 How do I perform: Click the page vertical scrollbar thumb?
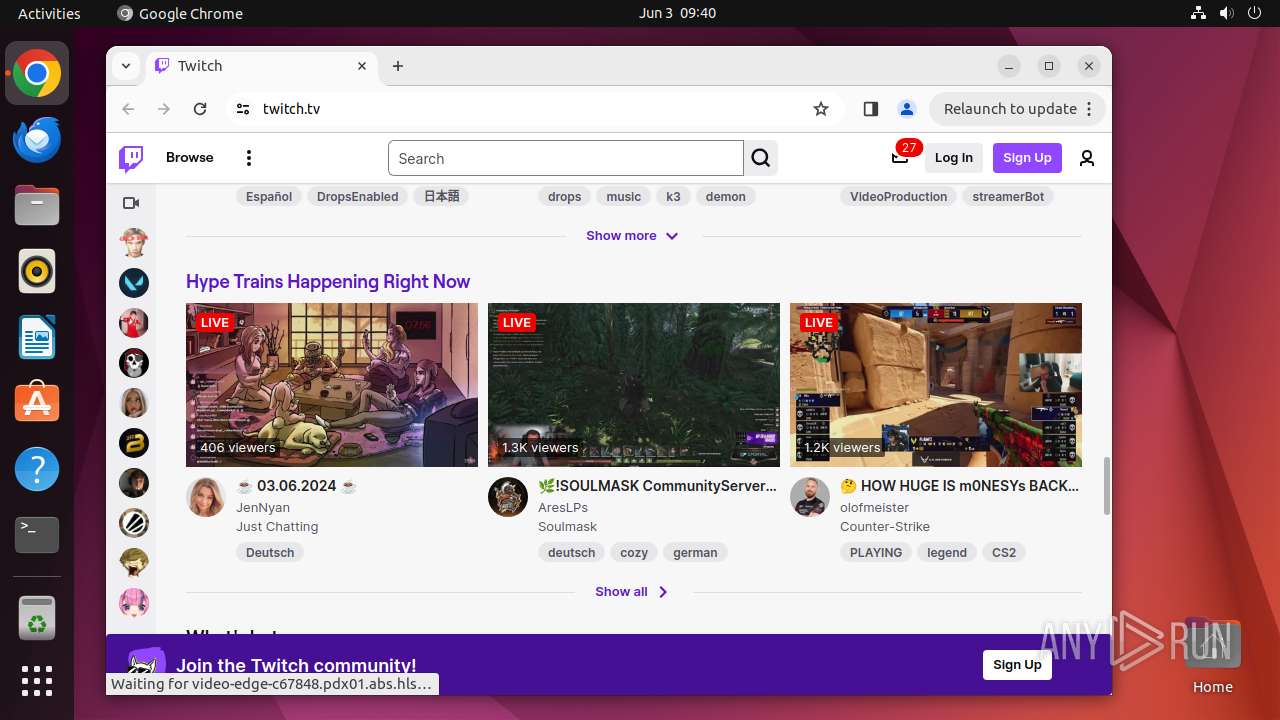click(x=1106, y=486)
